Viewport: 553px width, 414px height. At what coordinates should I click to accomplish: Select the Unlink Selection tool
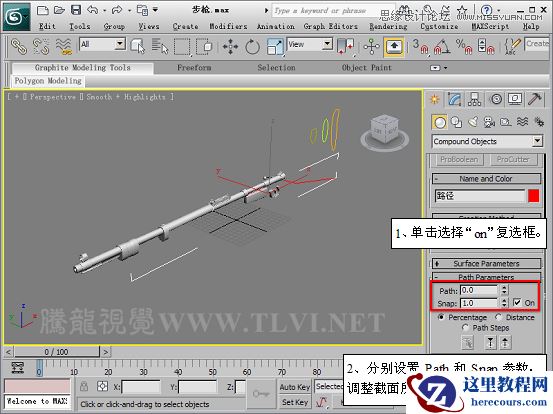click(41, 46)
